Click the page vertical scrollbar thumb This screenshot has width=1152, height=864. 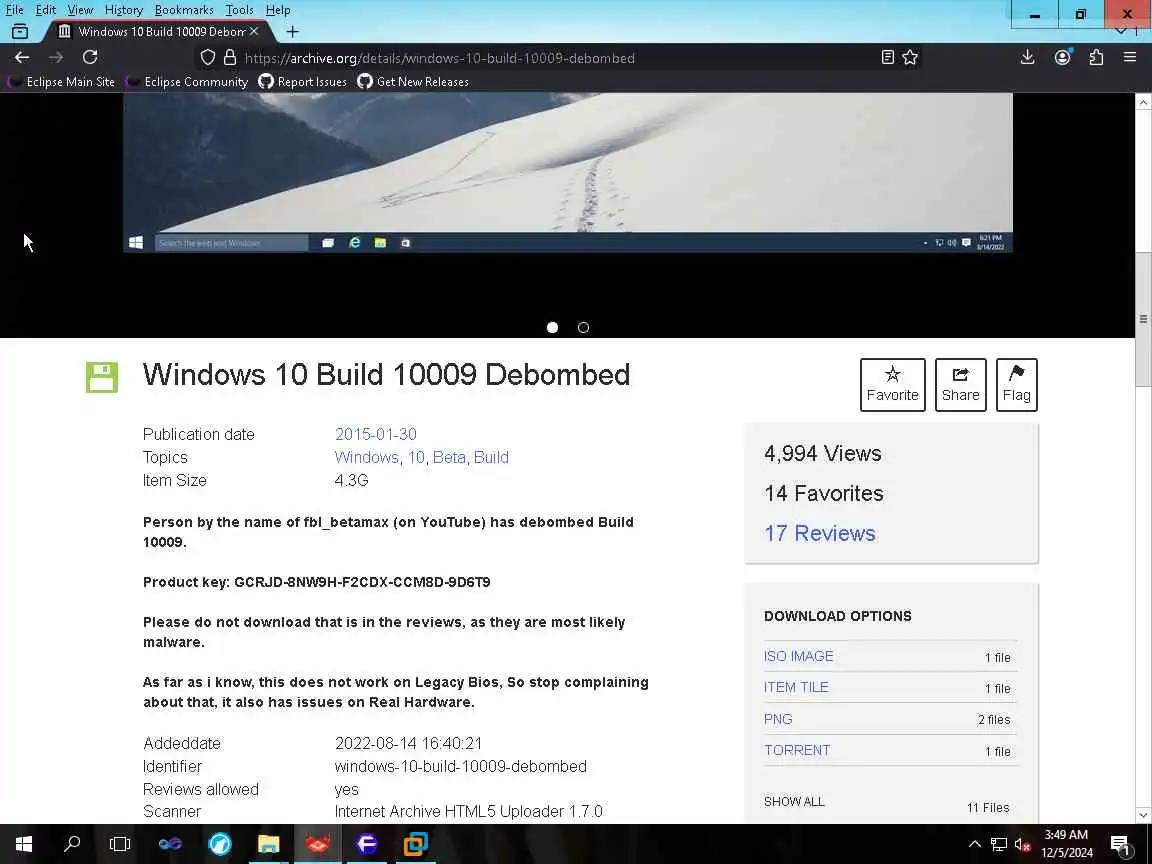[x=1143, y=319]
